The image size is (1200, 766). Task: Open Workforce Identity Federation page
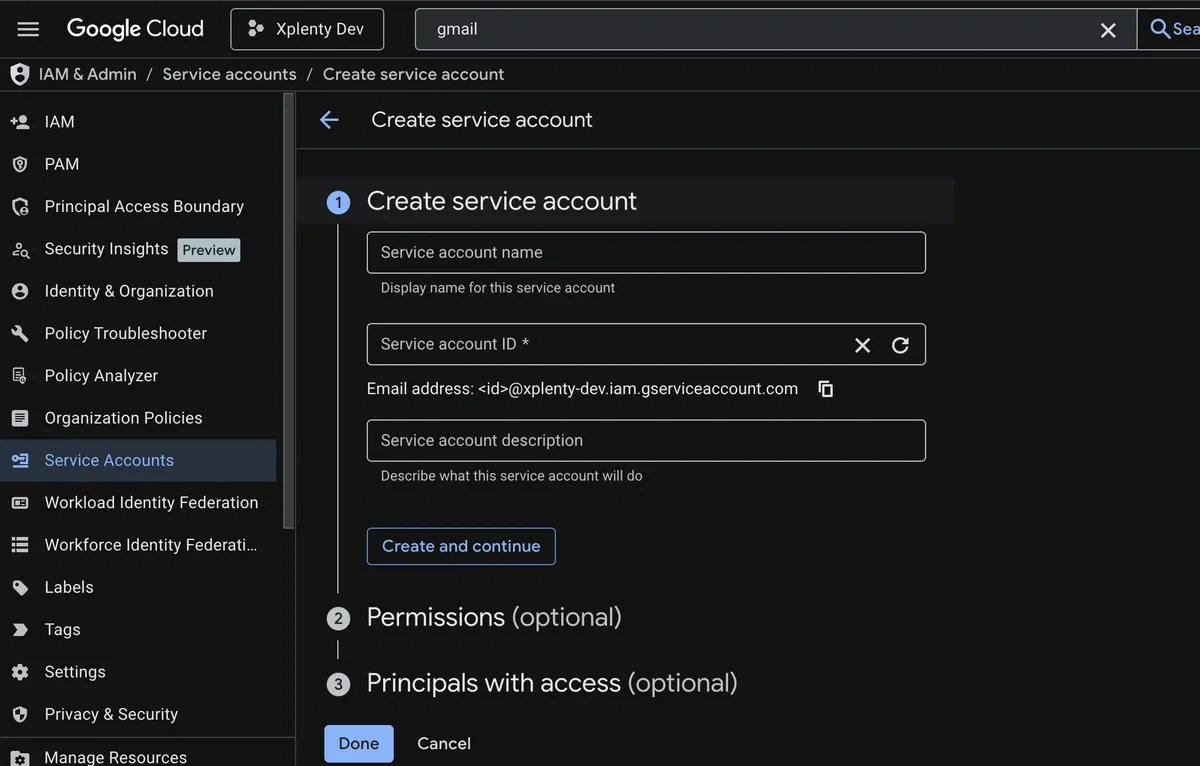[151, 545]
